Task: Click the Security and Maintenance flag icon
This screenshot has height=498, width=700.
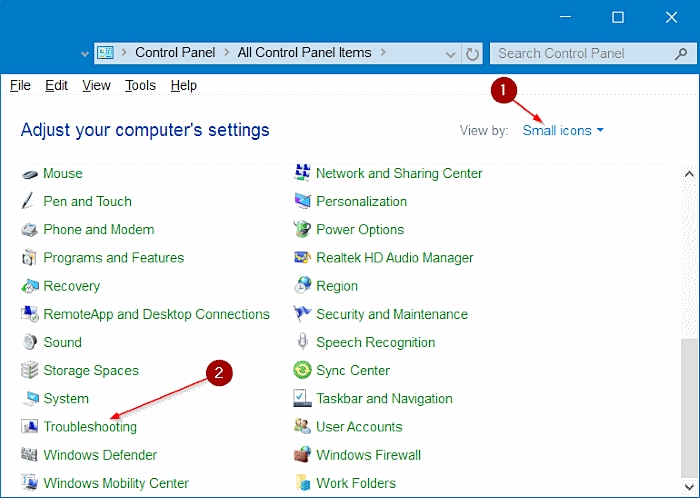Action: 302,314
